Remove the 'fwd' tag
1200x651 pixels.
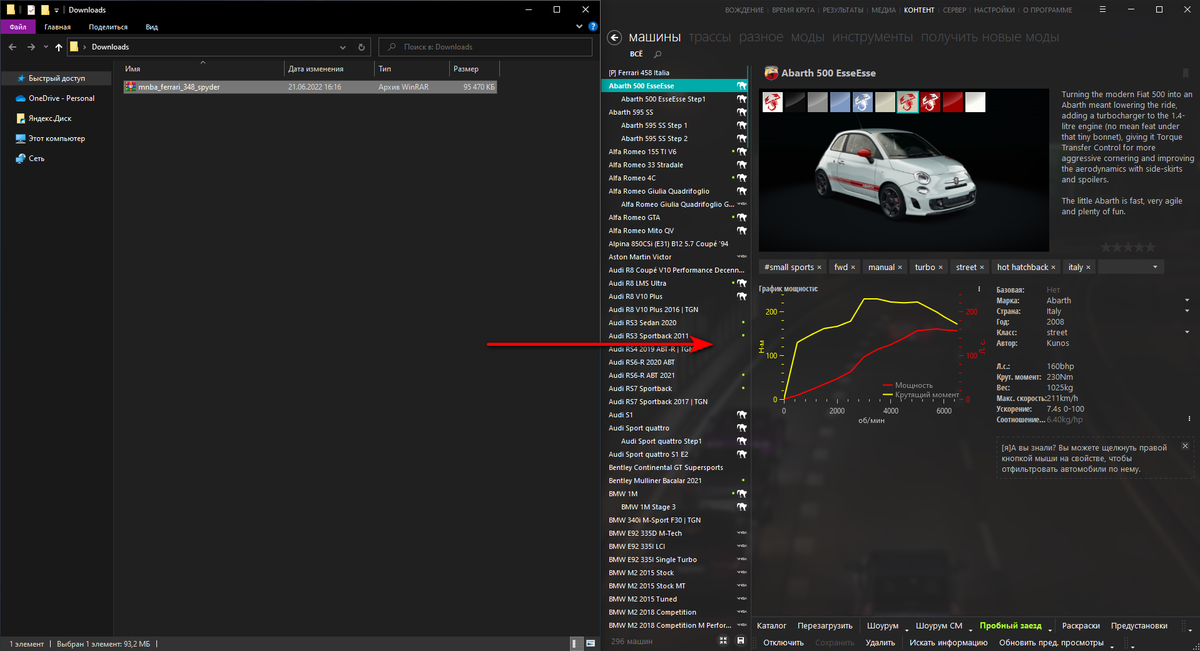853,268
